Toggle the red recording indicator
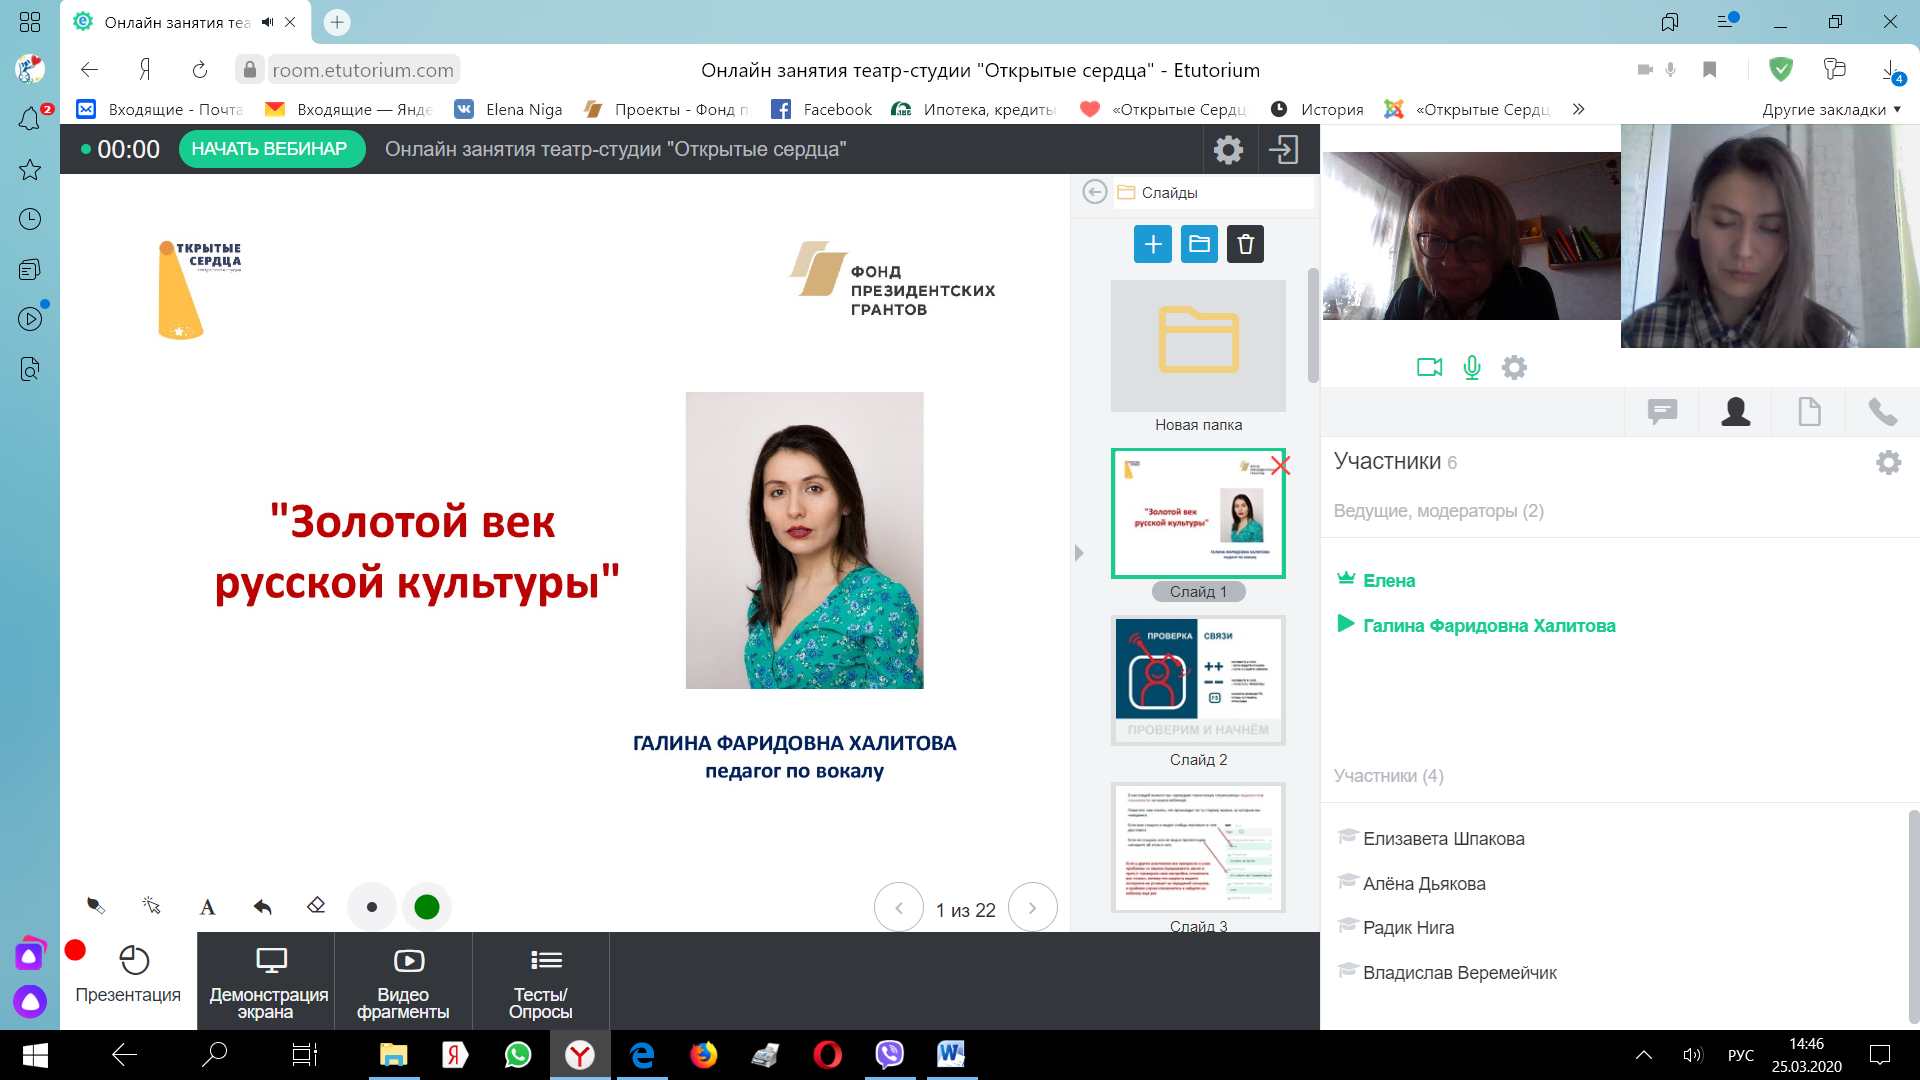Image resolution: width=1920 pixels, height=1080 pixels. click(x=75, y=950)
